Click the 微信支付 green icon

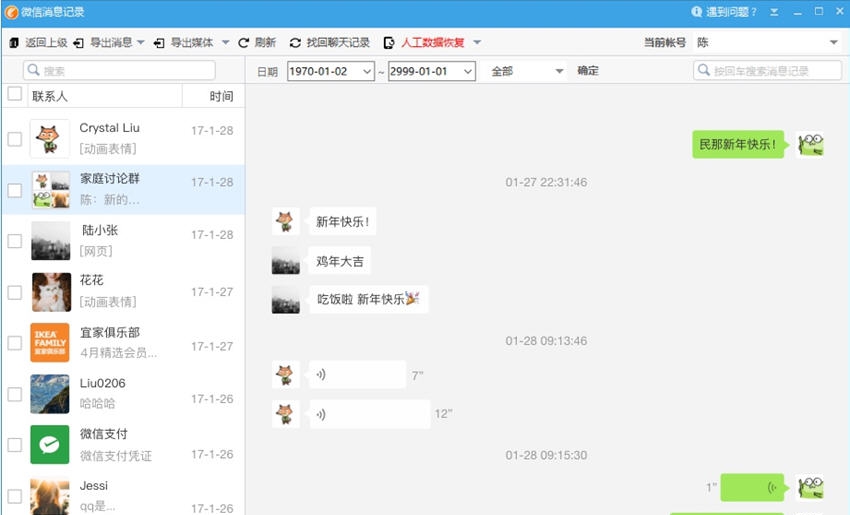point(50,445)
